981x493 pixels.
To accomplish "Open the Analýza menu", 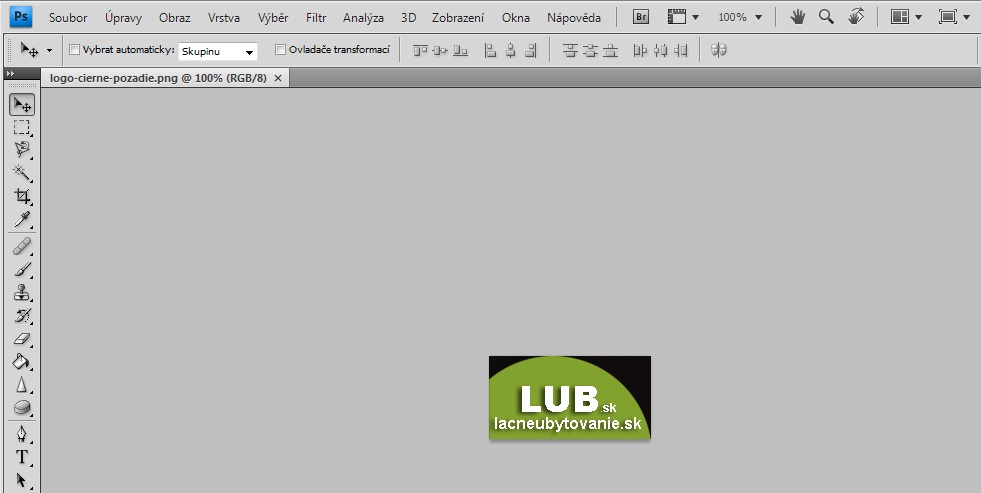I will (x=363, y=18).
